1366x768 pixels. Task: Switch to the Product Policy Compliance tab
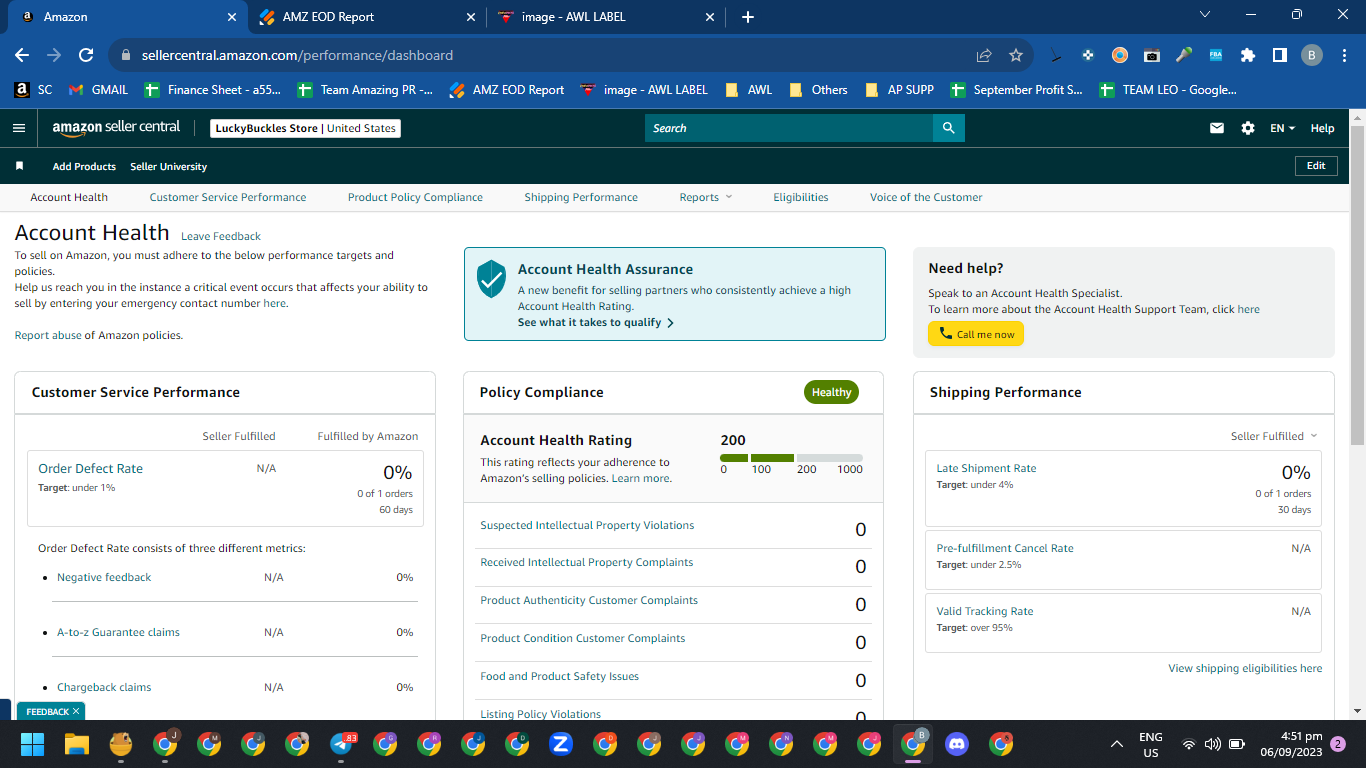click(415, 197)
